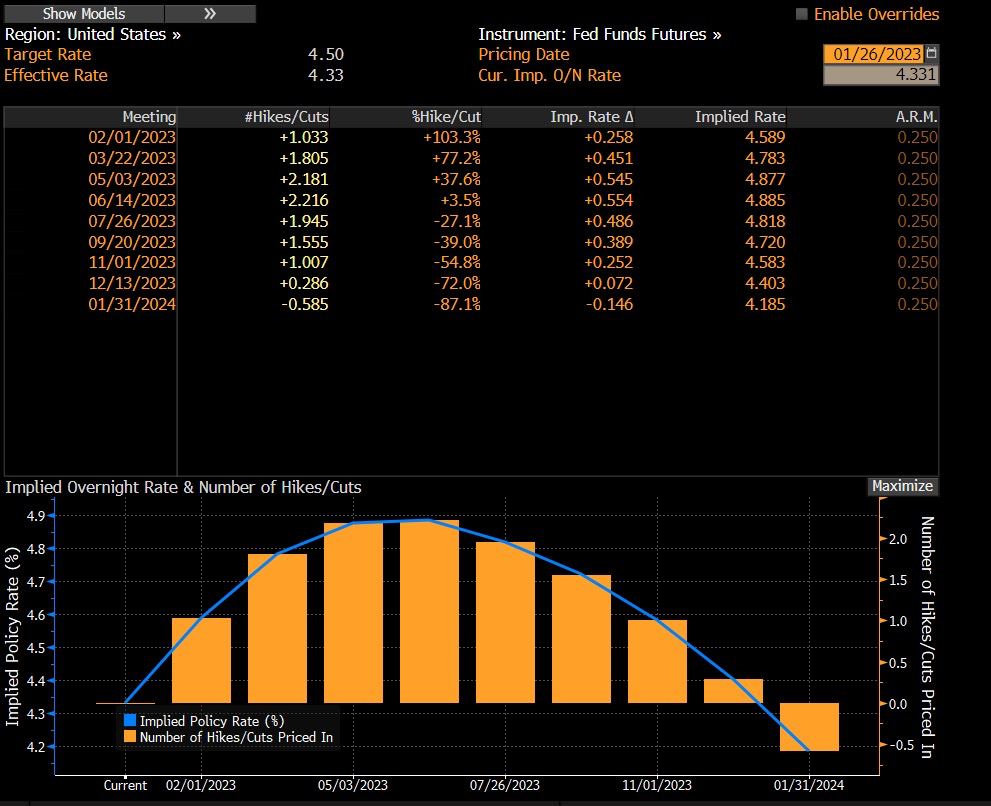Enable the Overrides checkbox
The width and height of the screenshot is (991, 806).
[x=801, y=14]
